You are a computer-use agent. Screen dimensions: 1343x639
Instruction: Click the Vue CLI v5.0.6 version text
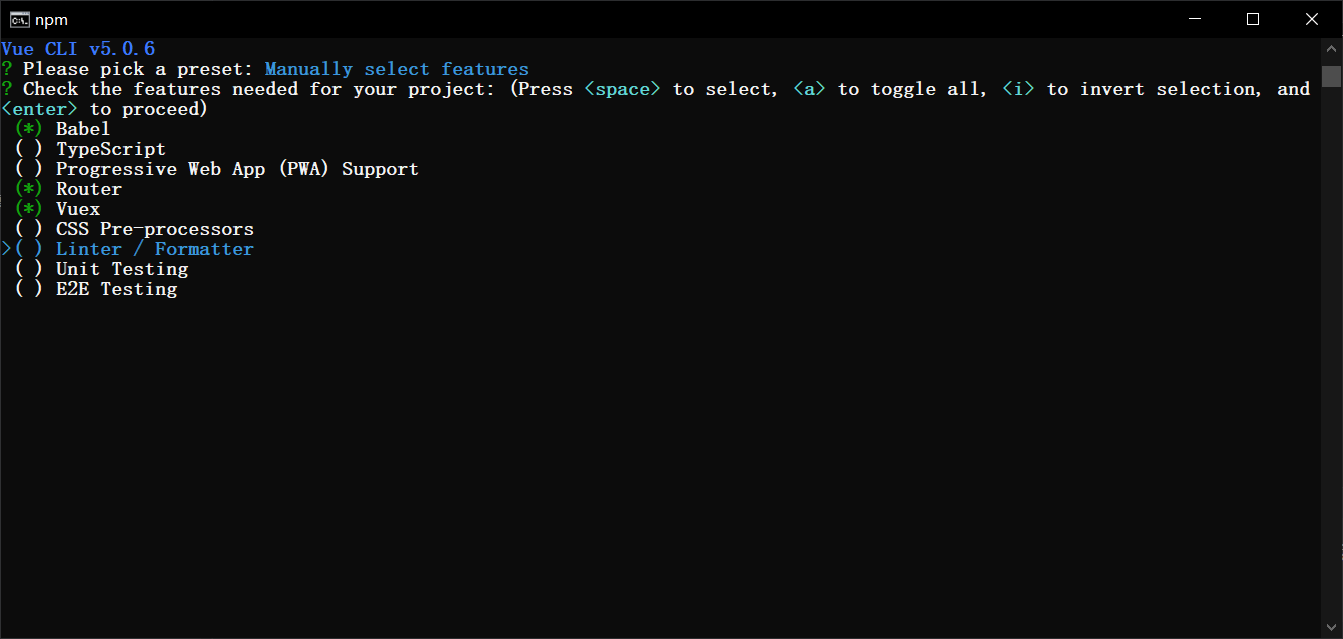coord(78,48)
